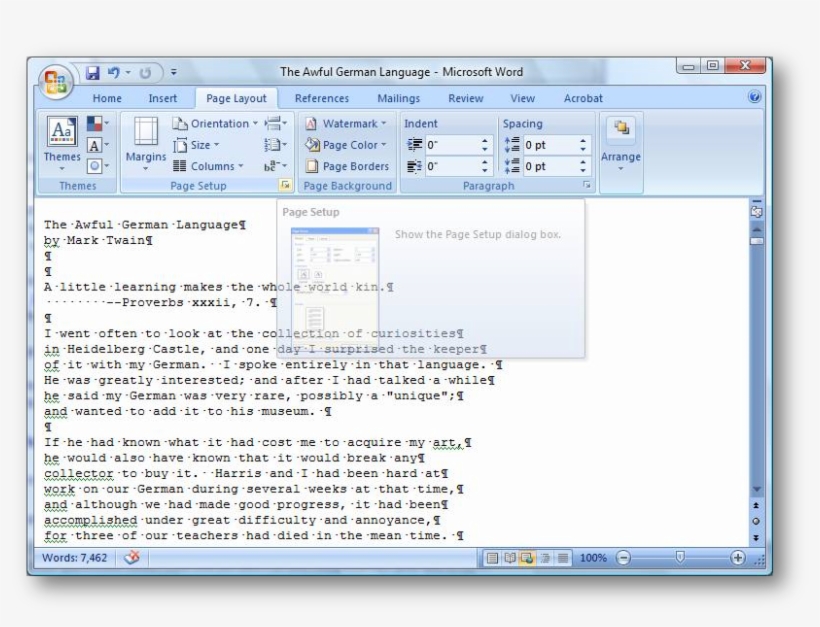820x627 pixels.
Task: Switch to Draft view
Action: click(x=563, y=558)
